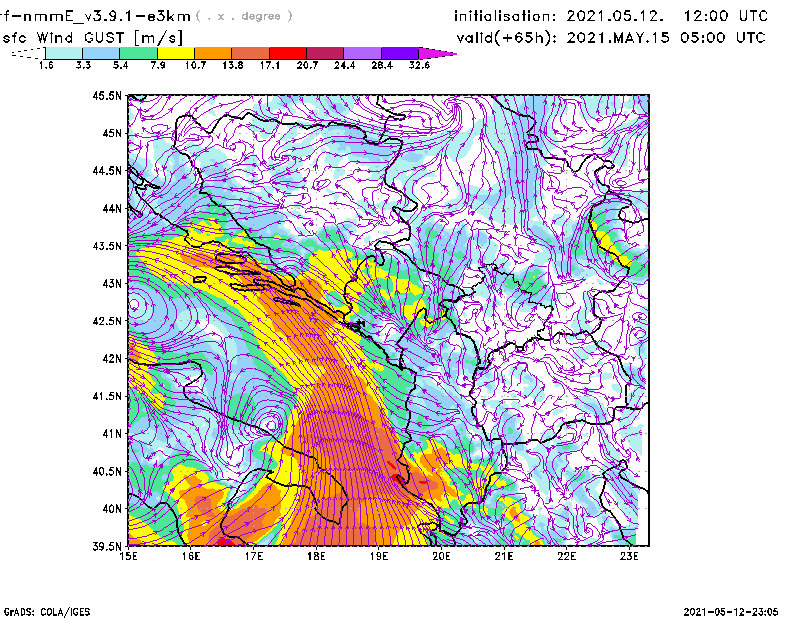Click the '44.5N' latitude label

click(x=107, y=170)
